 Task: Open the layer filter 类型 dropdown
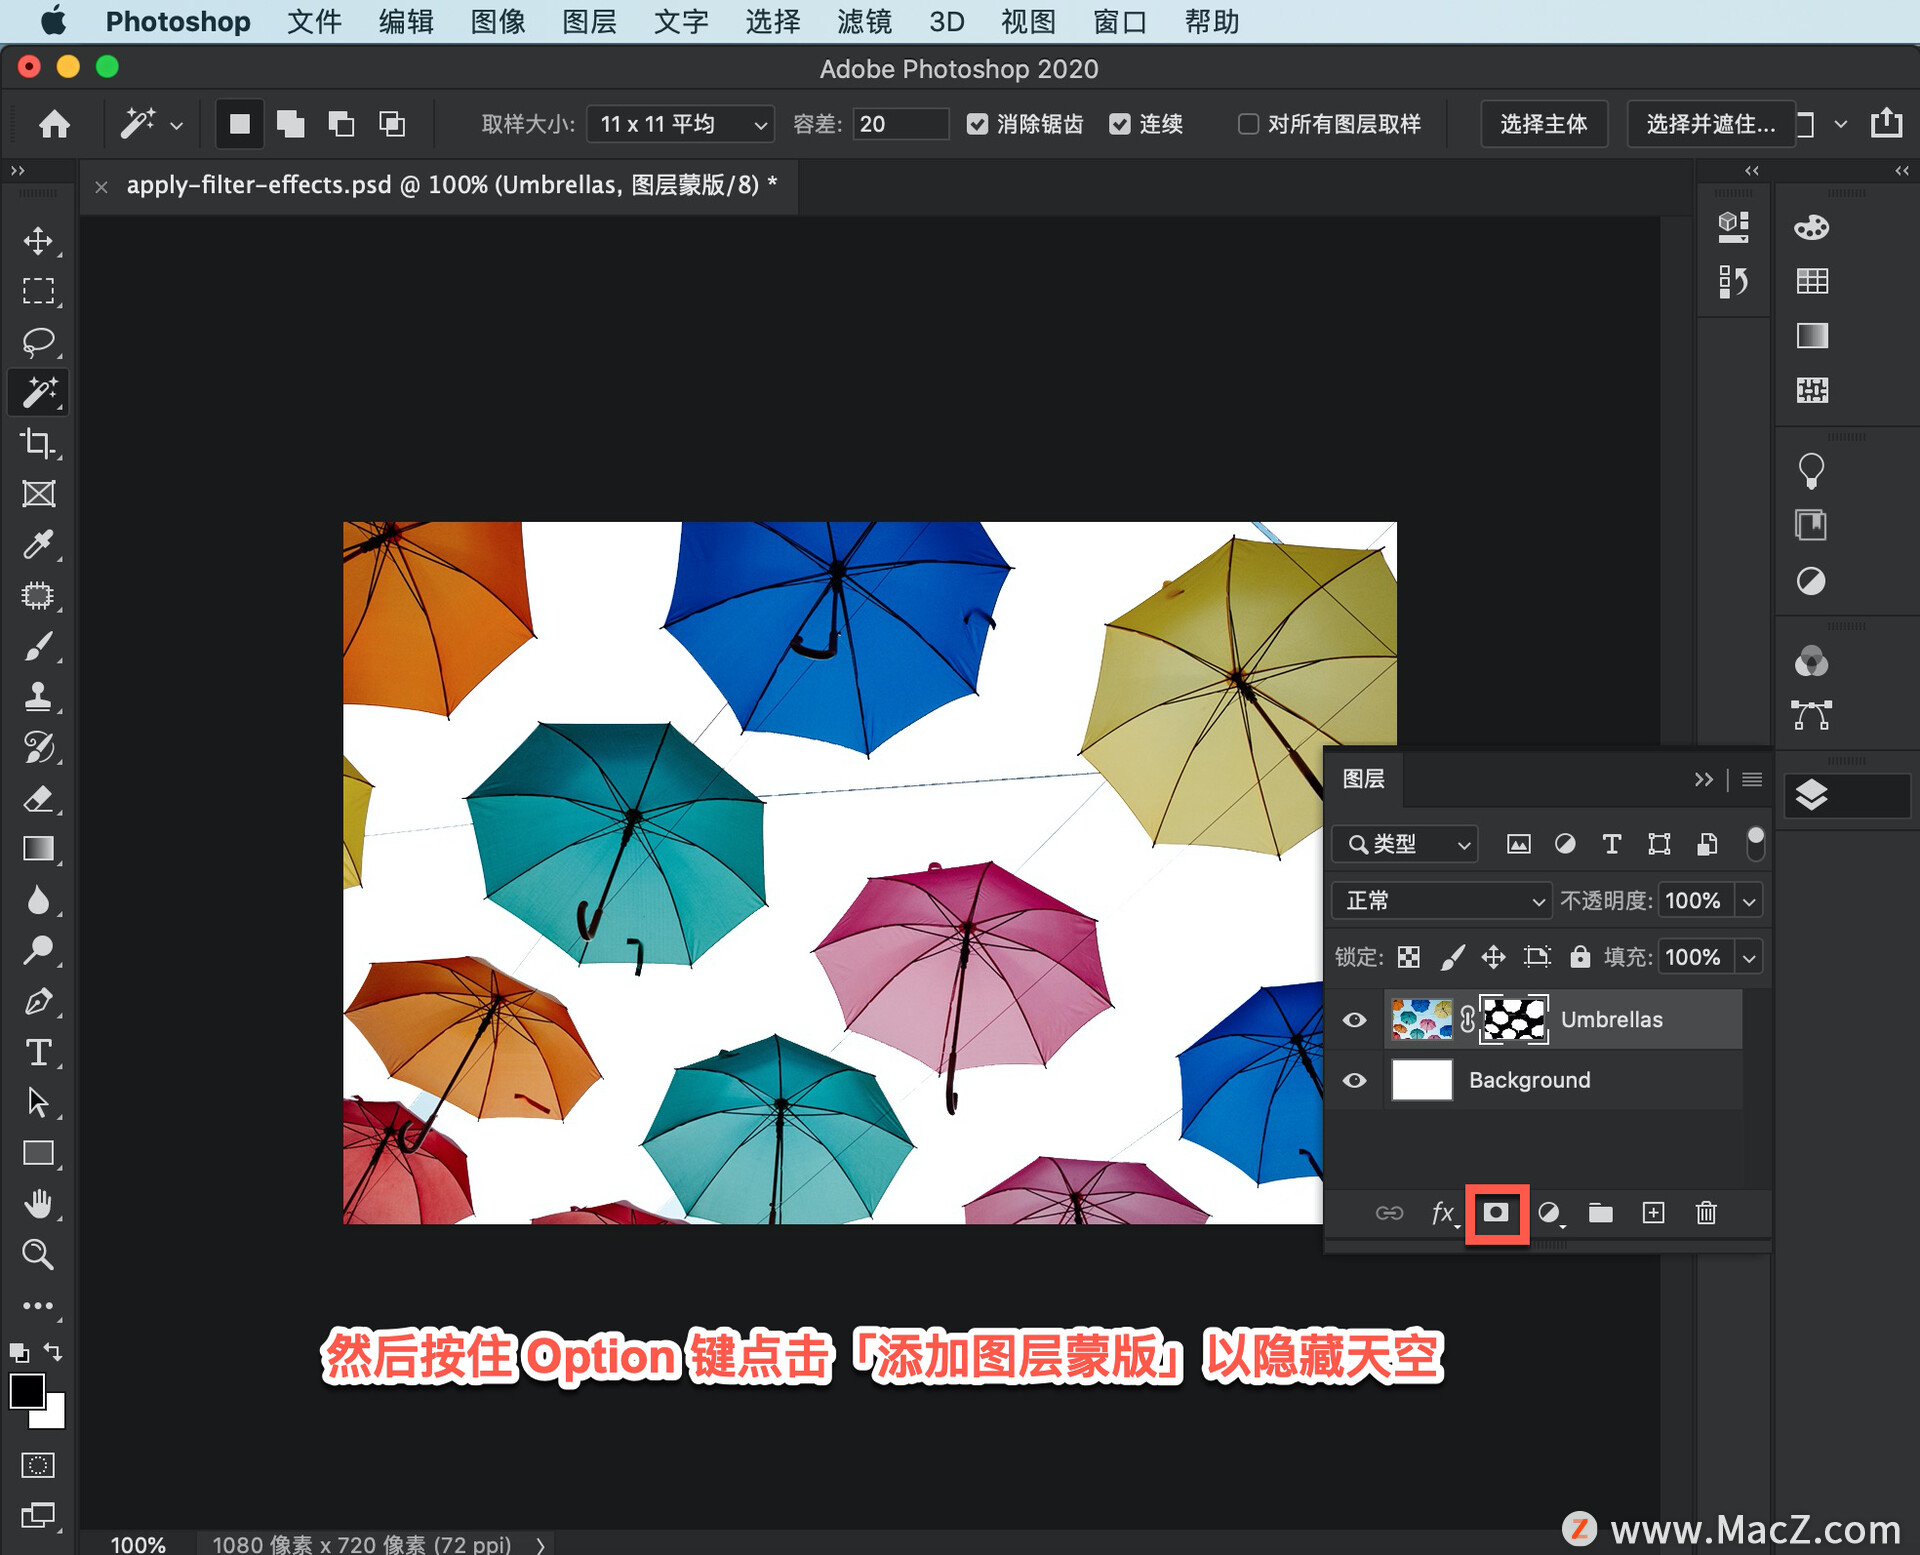point(1404,844)
